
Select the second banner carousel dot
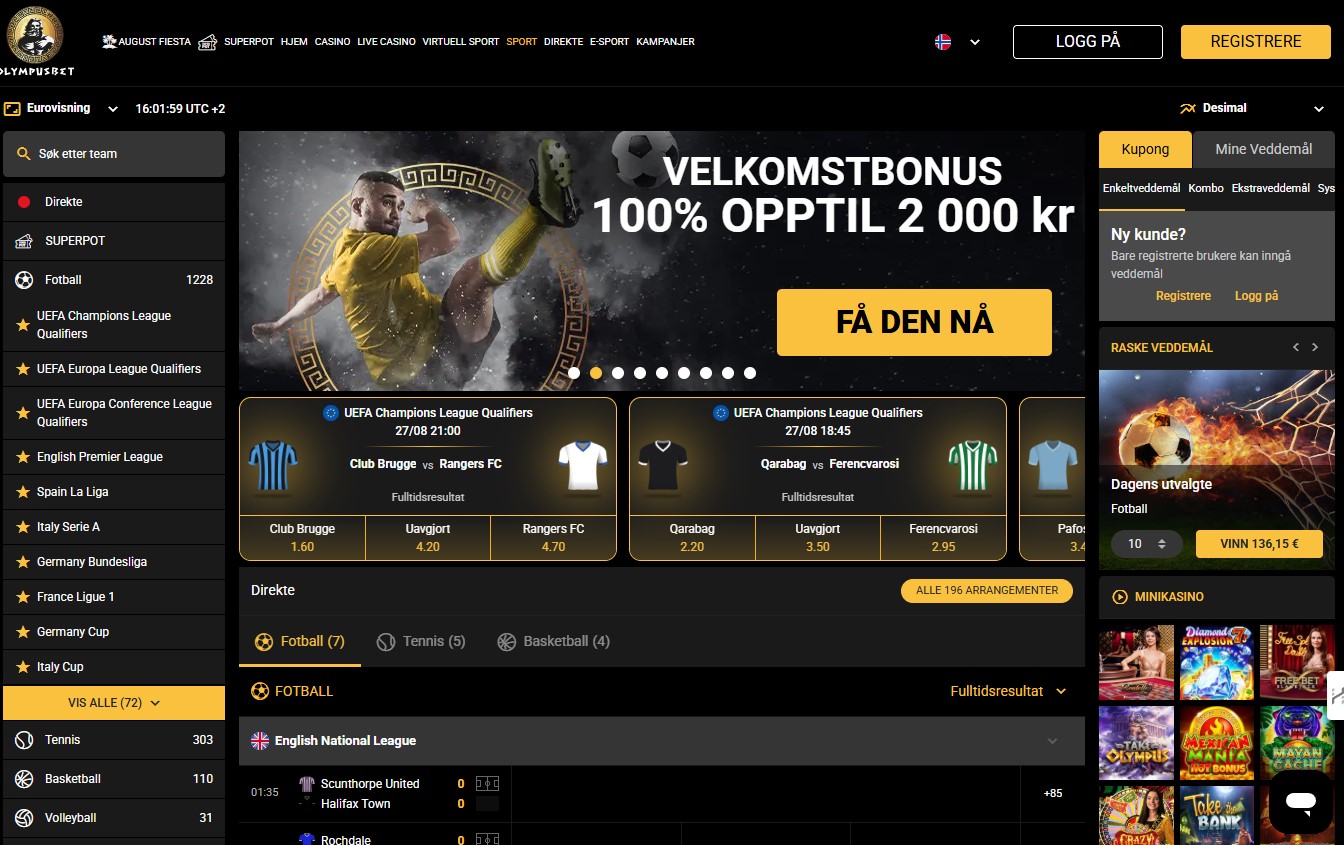pos(596,373)
